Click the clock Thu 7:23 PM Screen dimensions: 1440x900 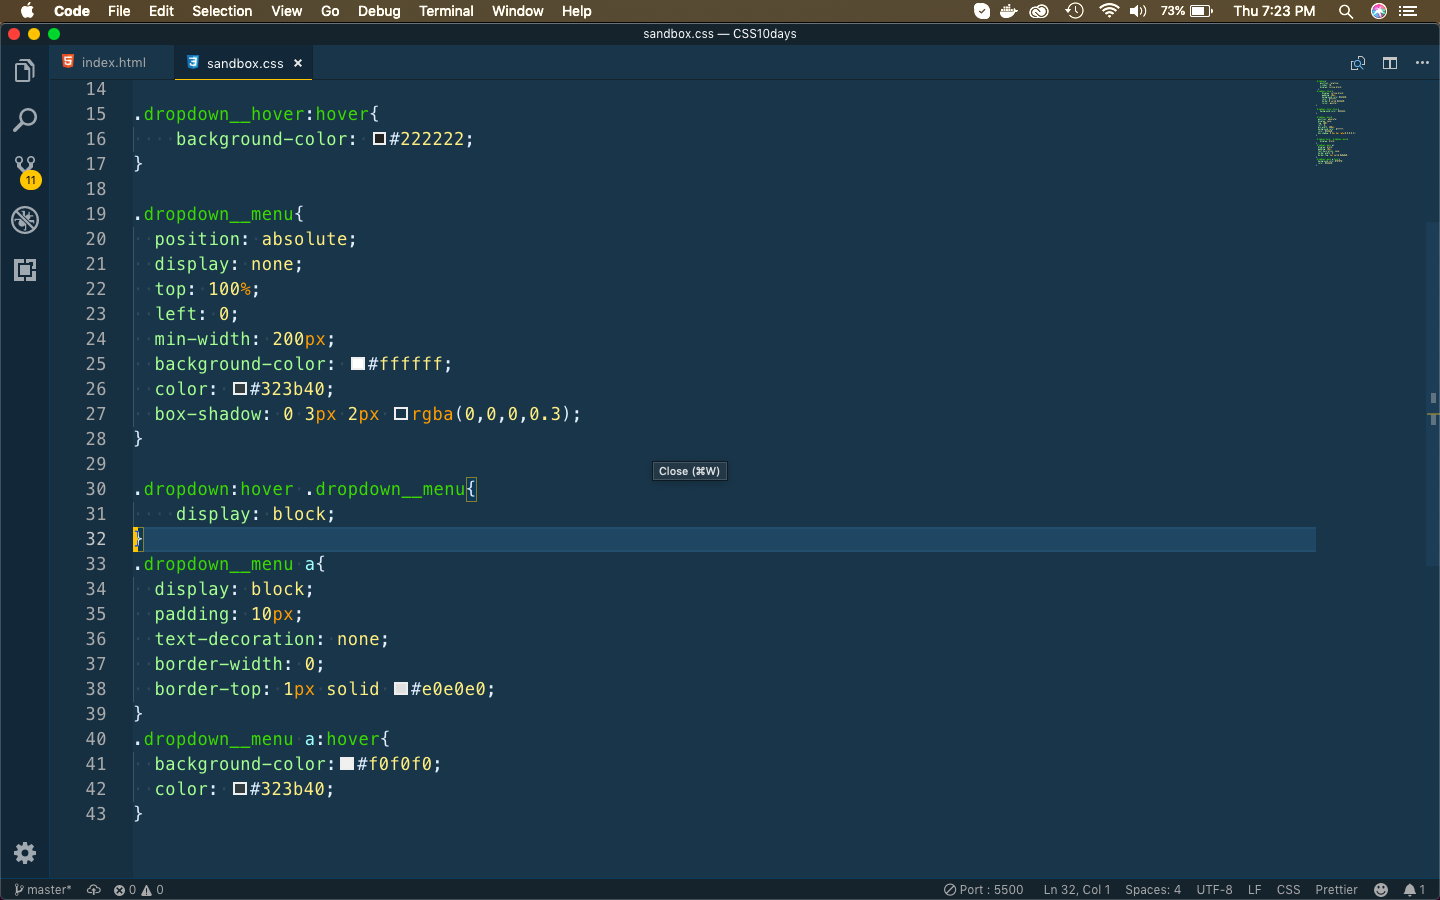click(x=1274, y=11)
